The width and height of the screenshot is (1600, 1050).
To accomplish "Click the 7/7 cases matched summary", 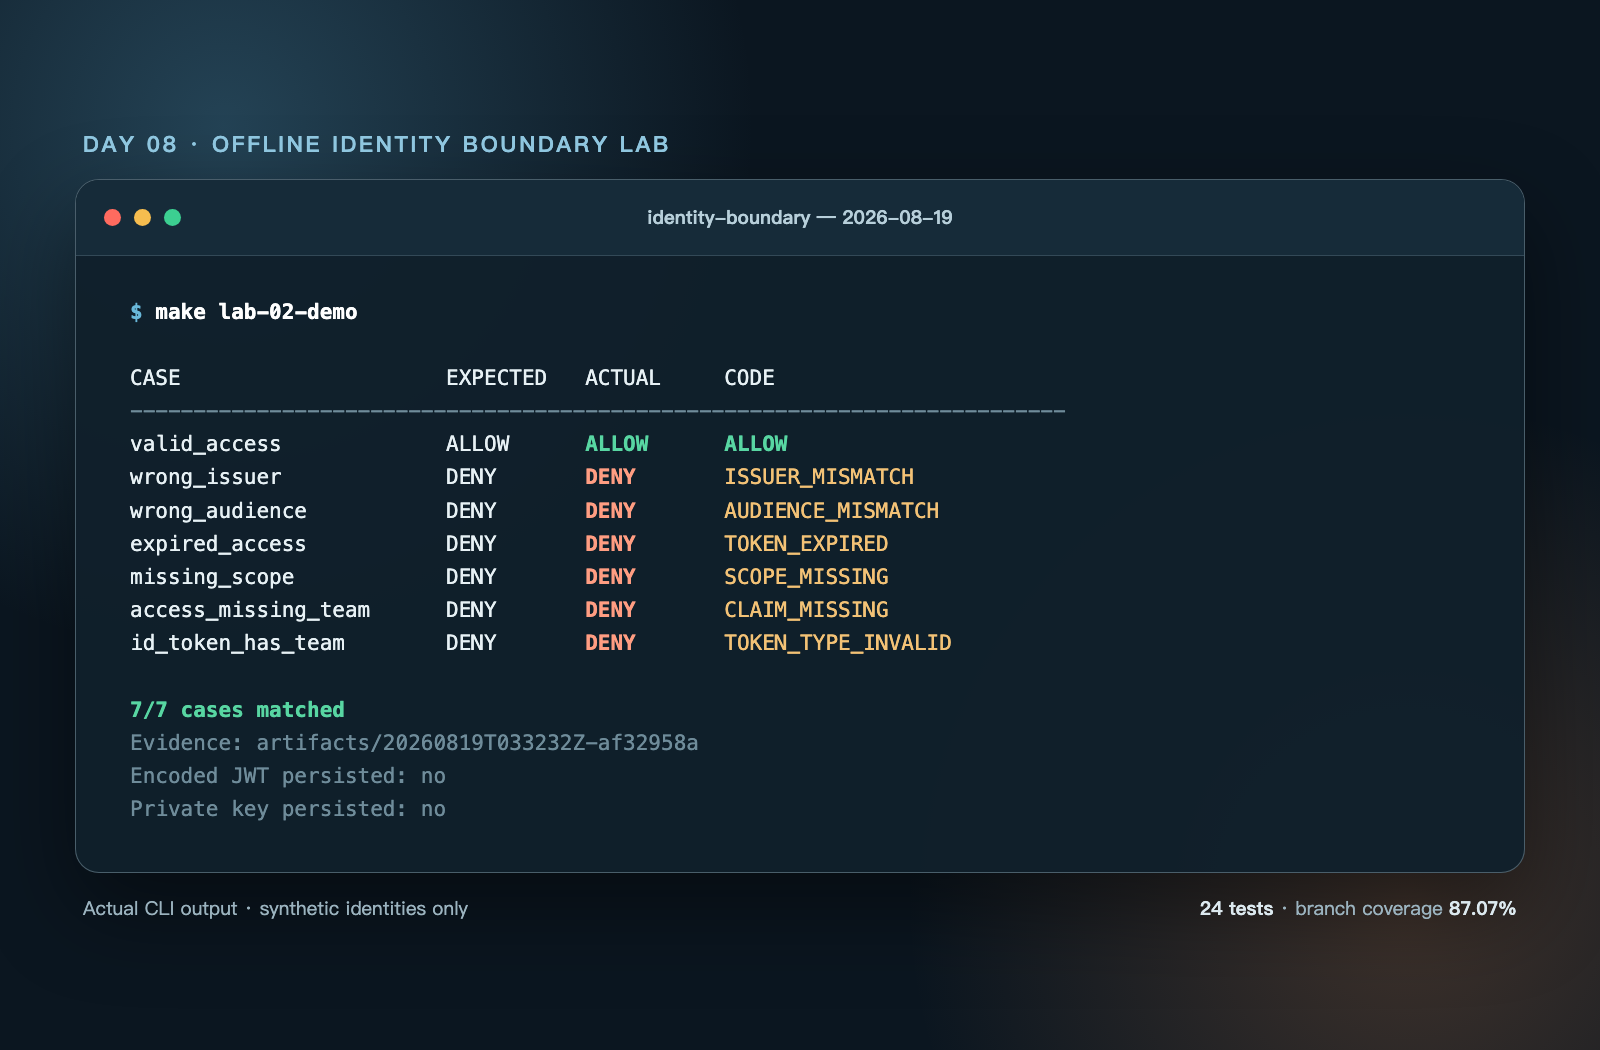I will tap(237, 710).
